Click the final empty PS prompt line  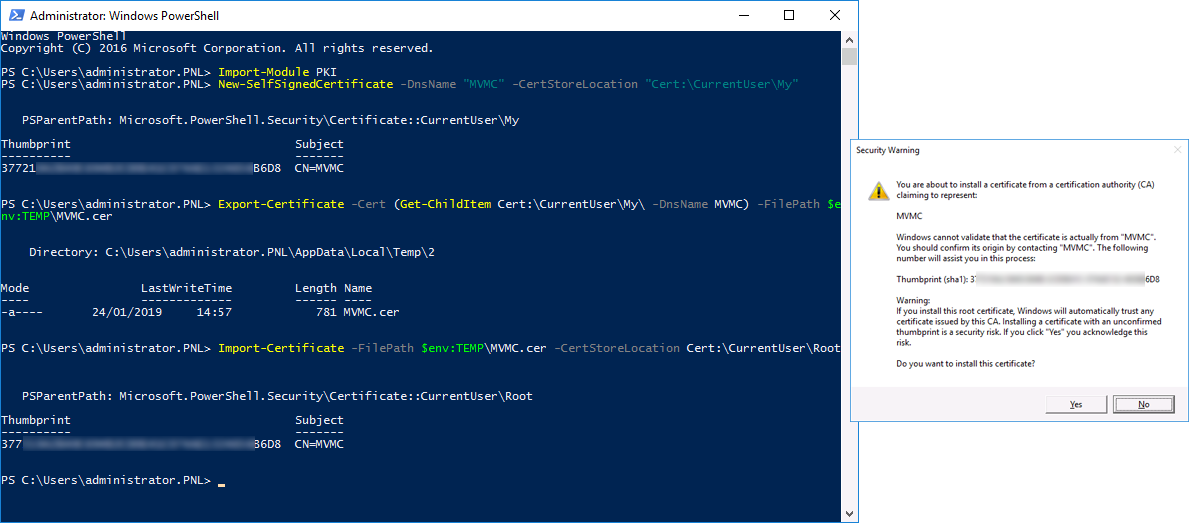point(113,480)
